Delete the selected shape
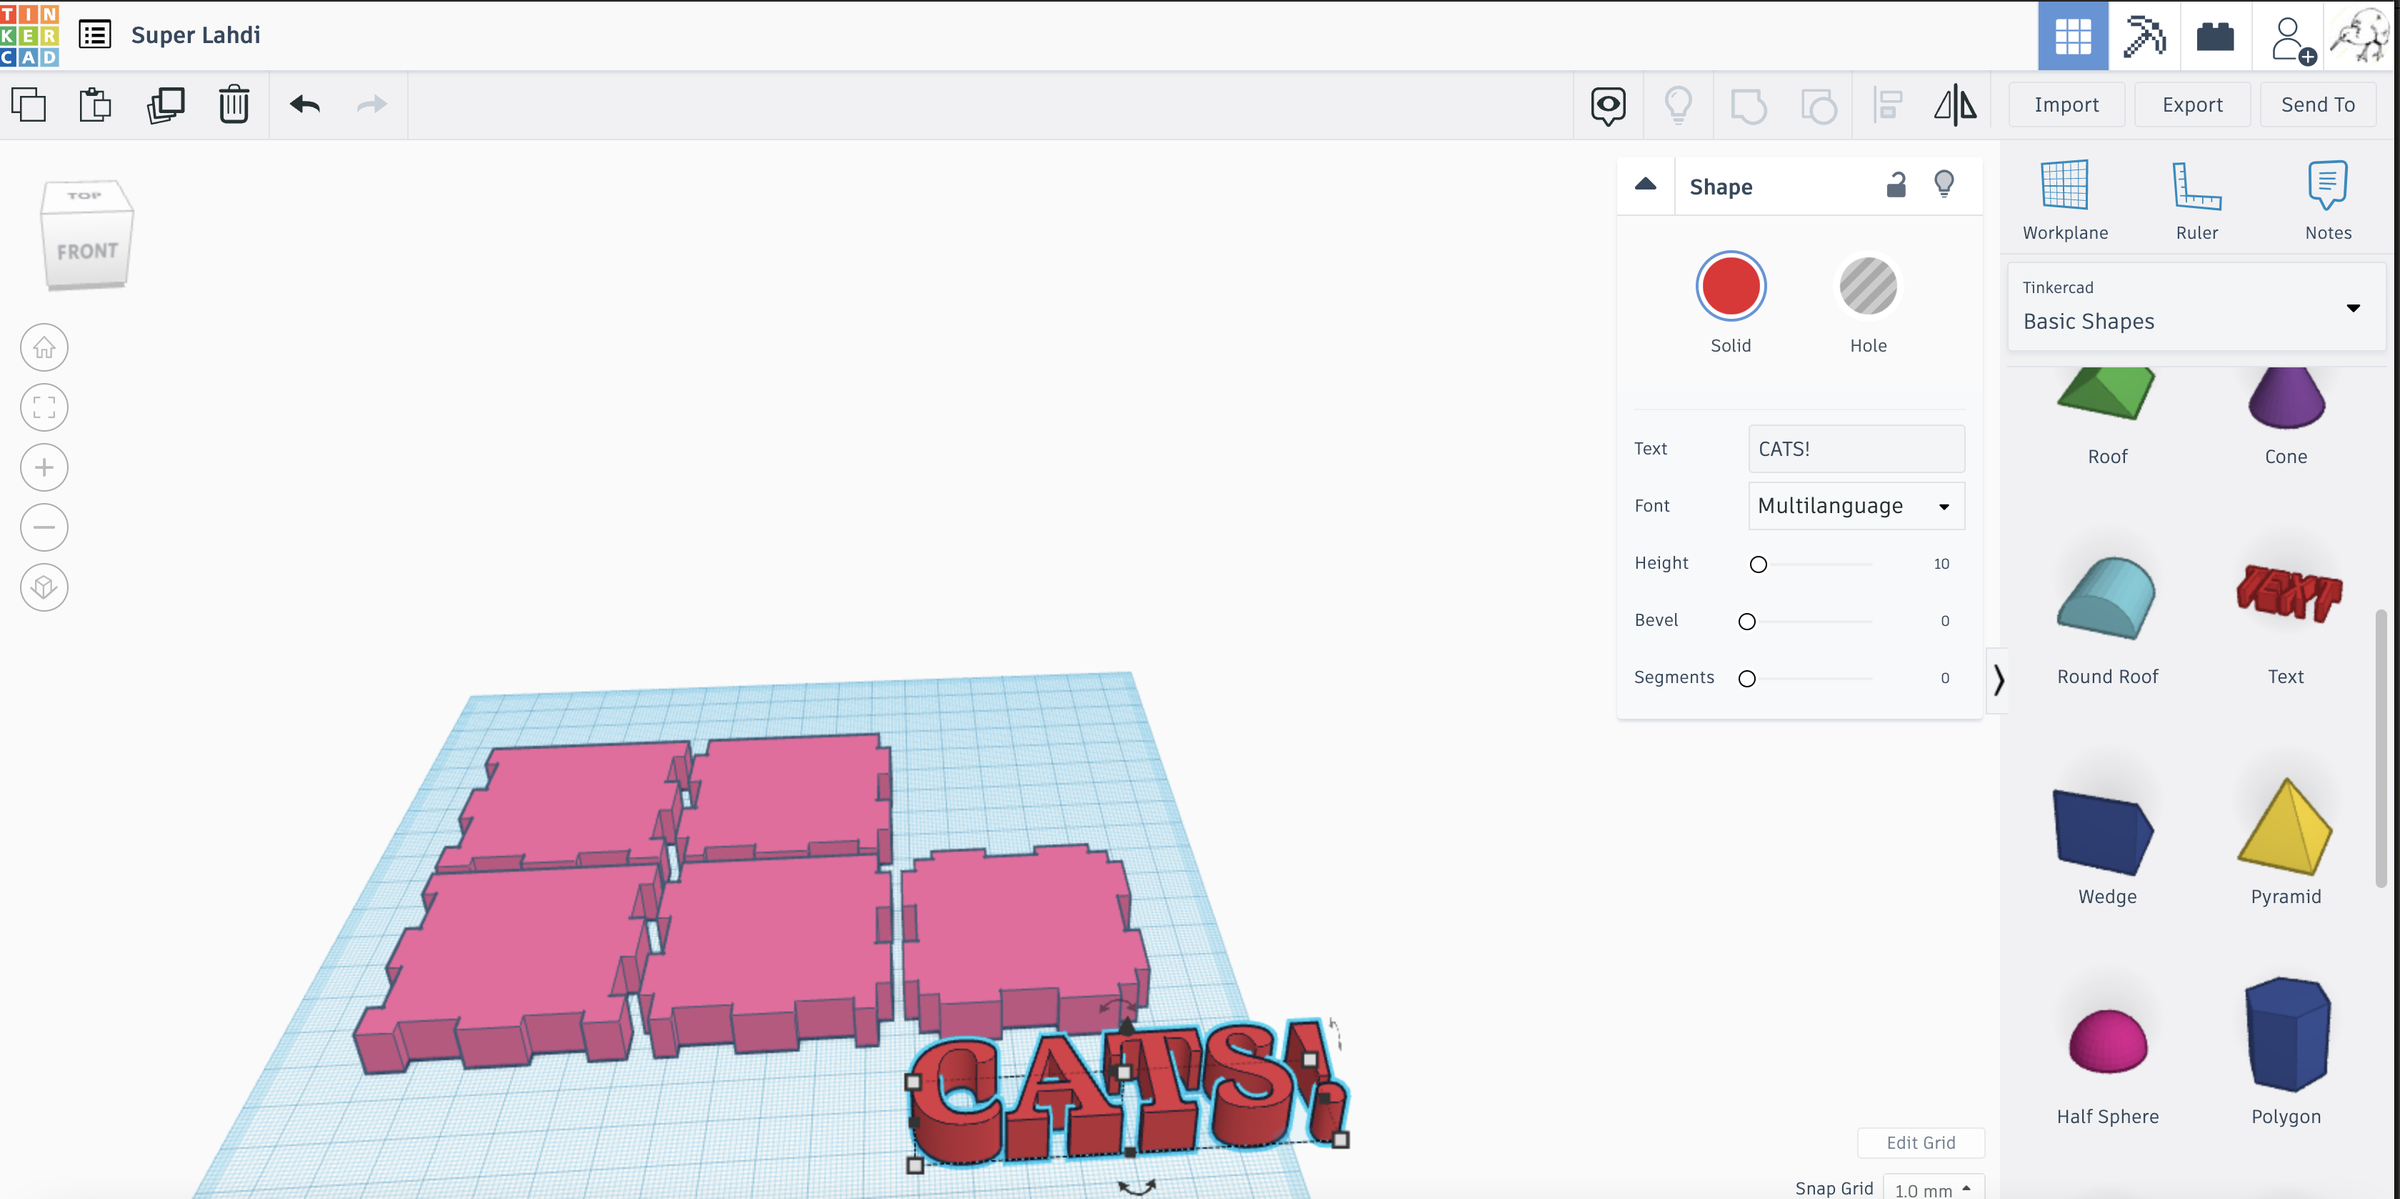Image resolution: width=2400 pixels, height=1199 pixels. 233,104
